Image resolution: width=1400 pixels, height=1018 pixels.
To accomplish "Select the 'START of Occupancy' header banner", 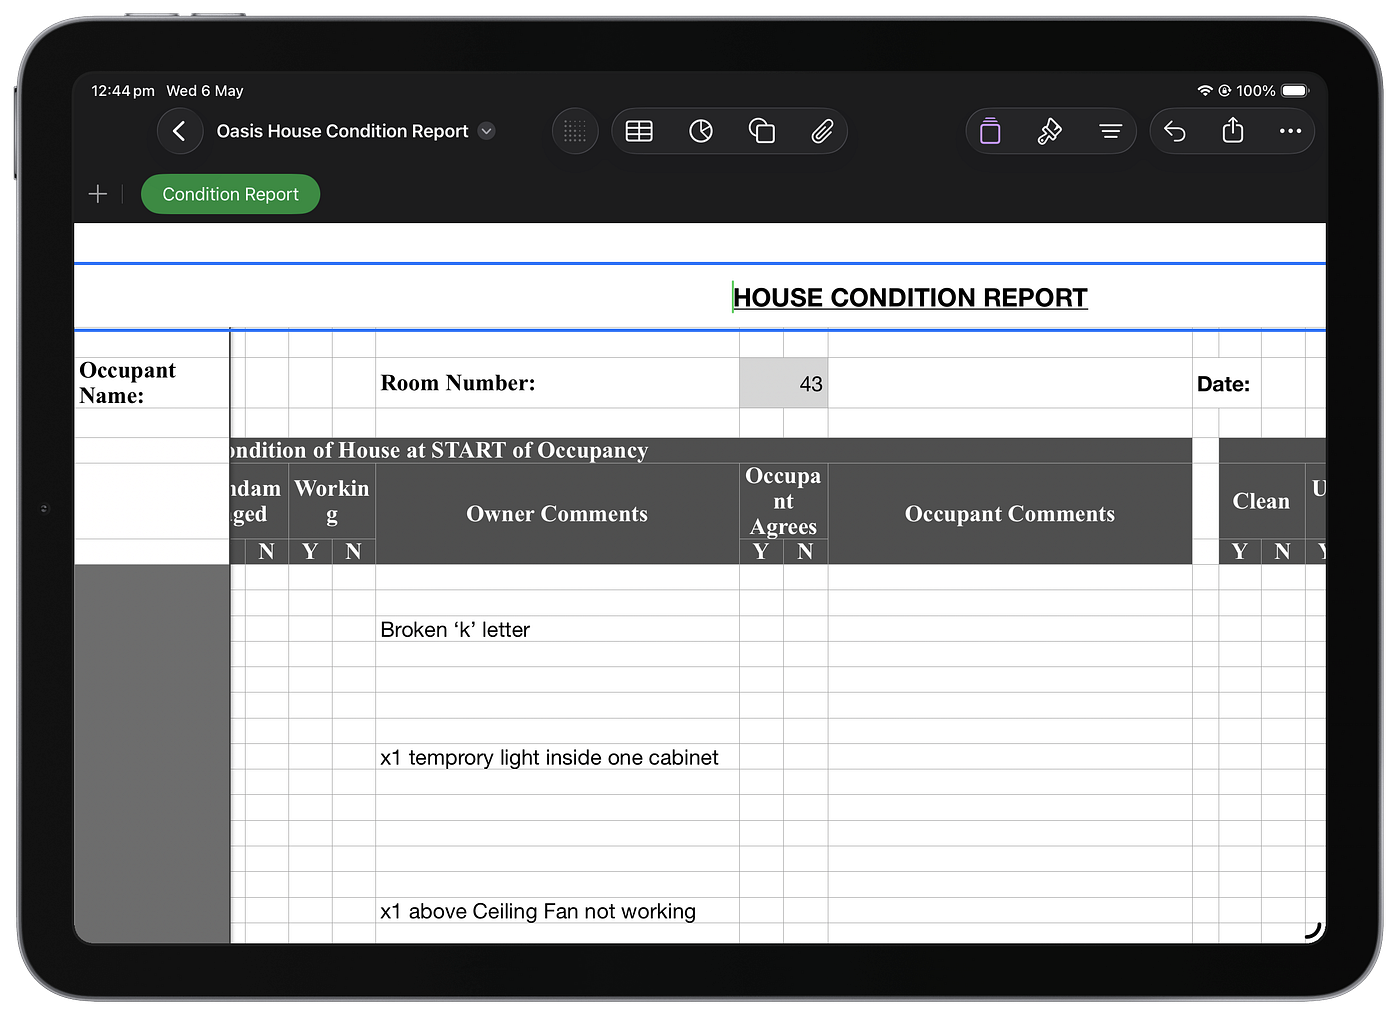I will pos(711,450).
